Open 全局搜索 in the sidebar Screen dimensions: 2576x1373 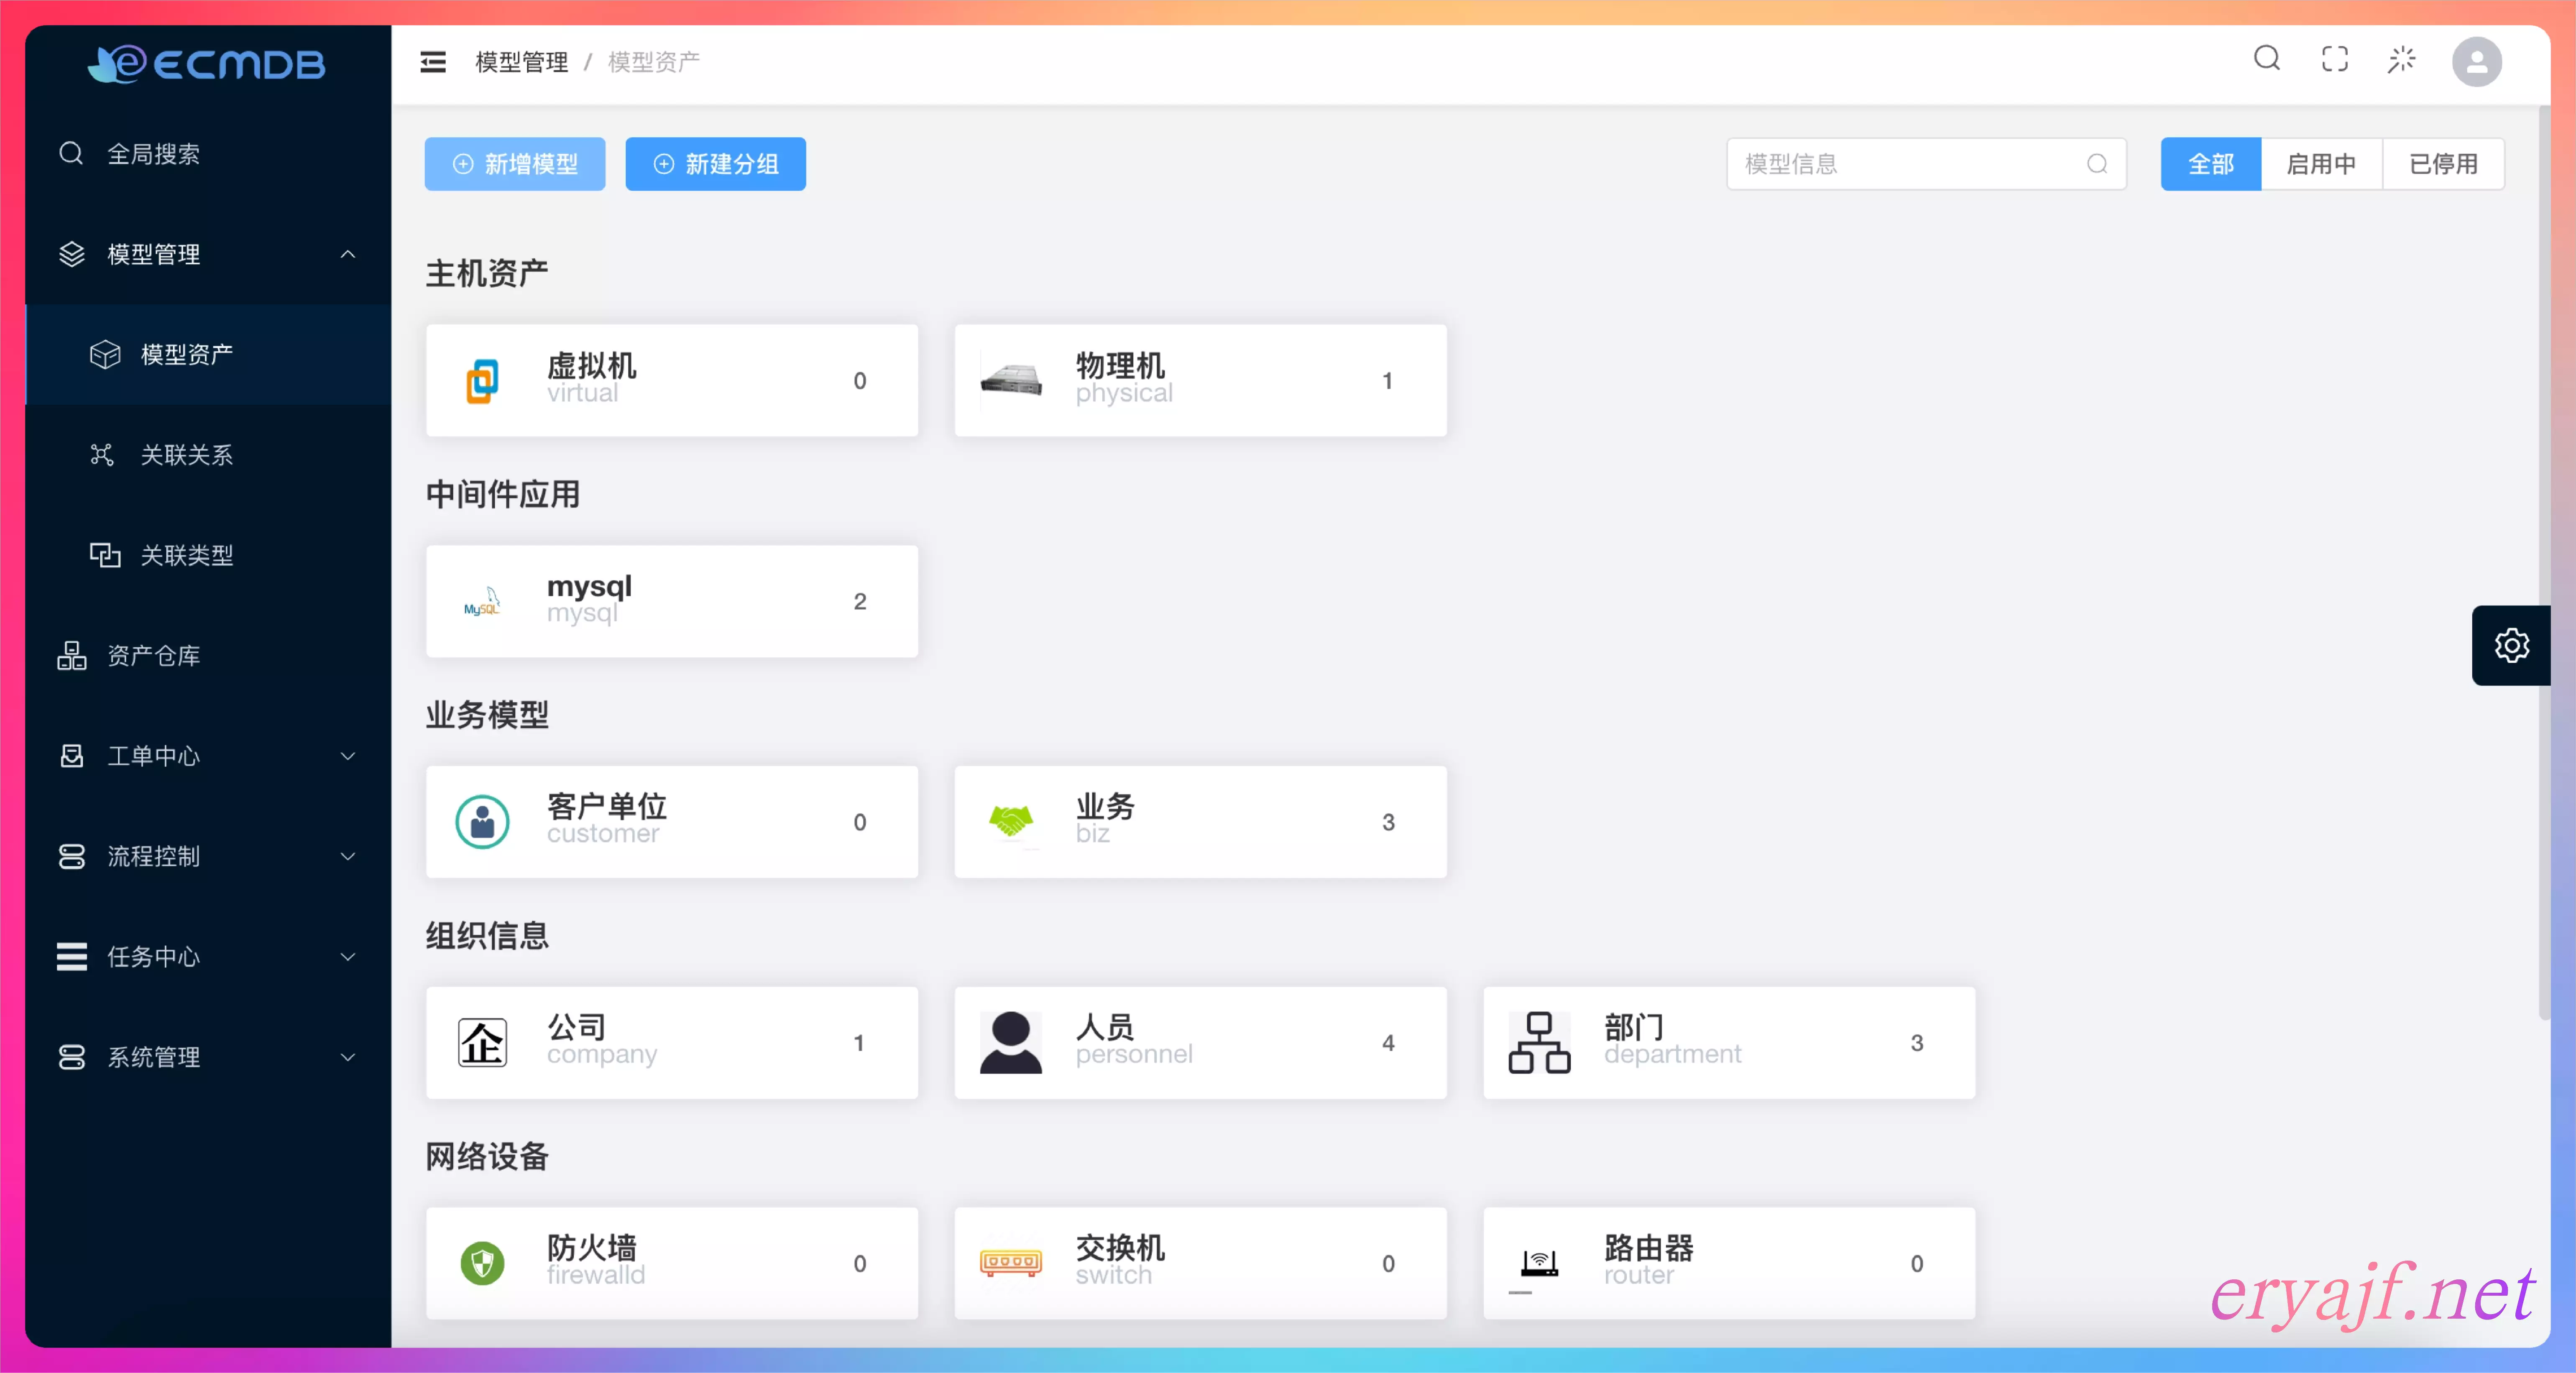(208, 153)
